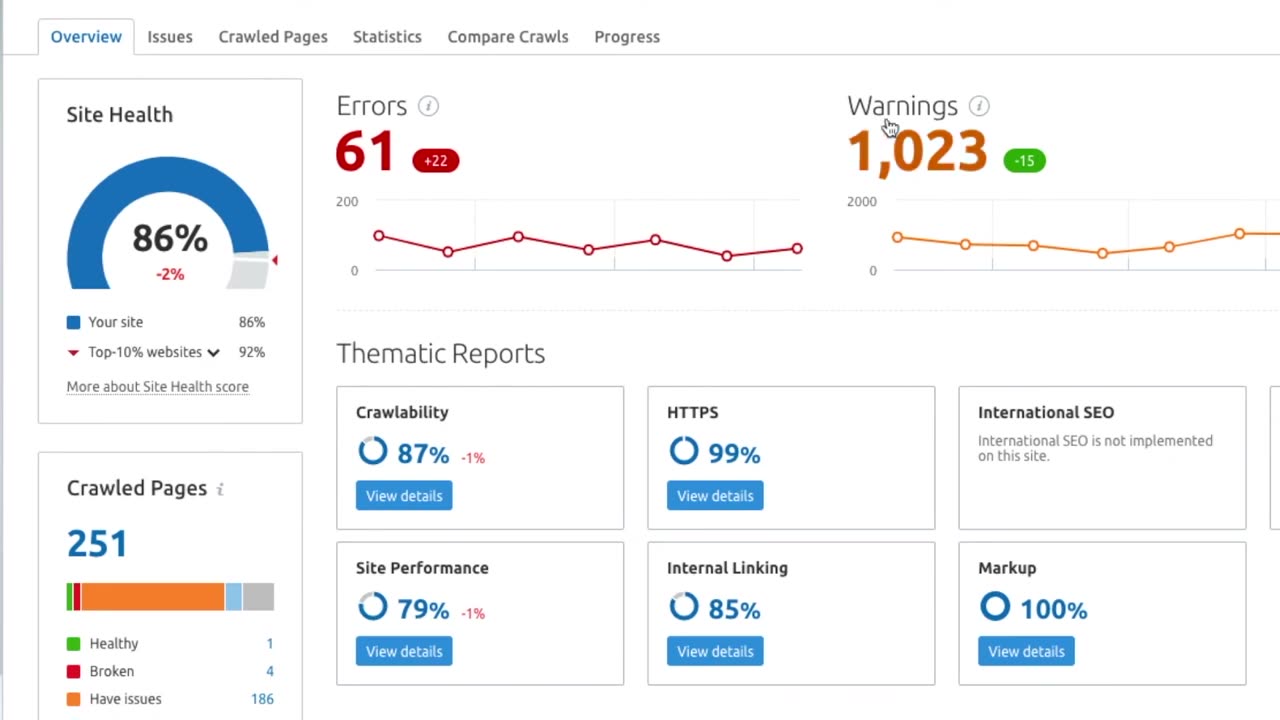This screenshot has height=720, width=1280.
Task: View details for HTTPS report
Action: [715, 496]
